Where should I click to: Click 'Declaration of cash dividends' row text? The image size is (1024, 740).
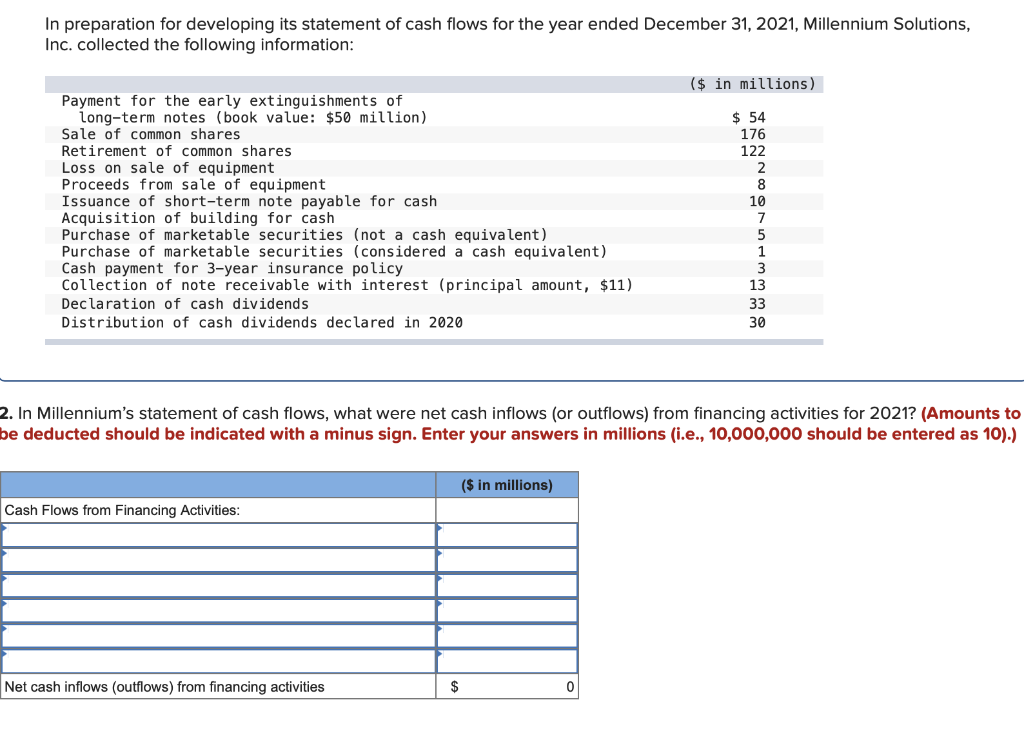click(185, 304)
